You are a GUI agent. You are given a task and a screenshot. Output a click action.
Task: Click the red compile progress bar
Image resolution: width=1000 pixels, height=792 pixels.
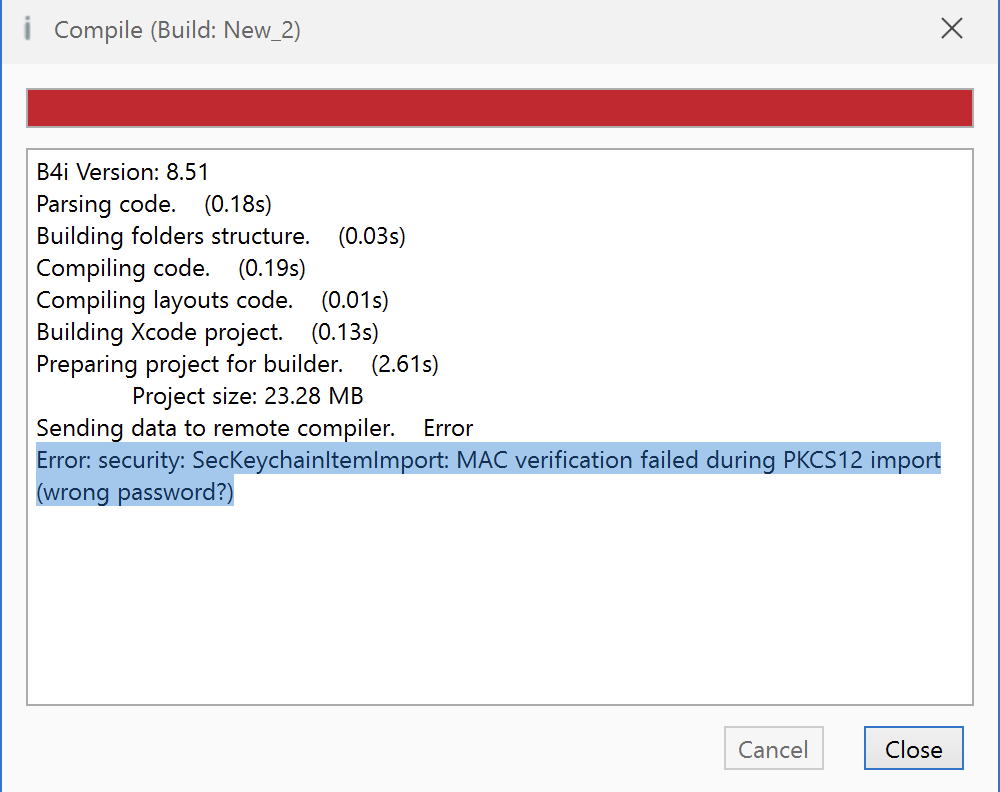[x=499, y=108]
